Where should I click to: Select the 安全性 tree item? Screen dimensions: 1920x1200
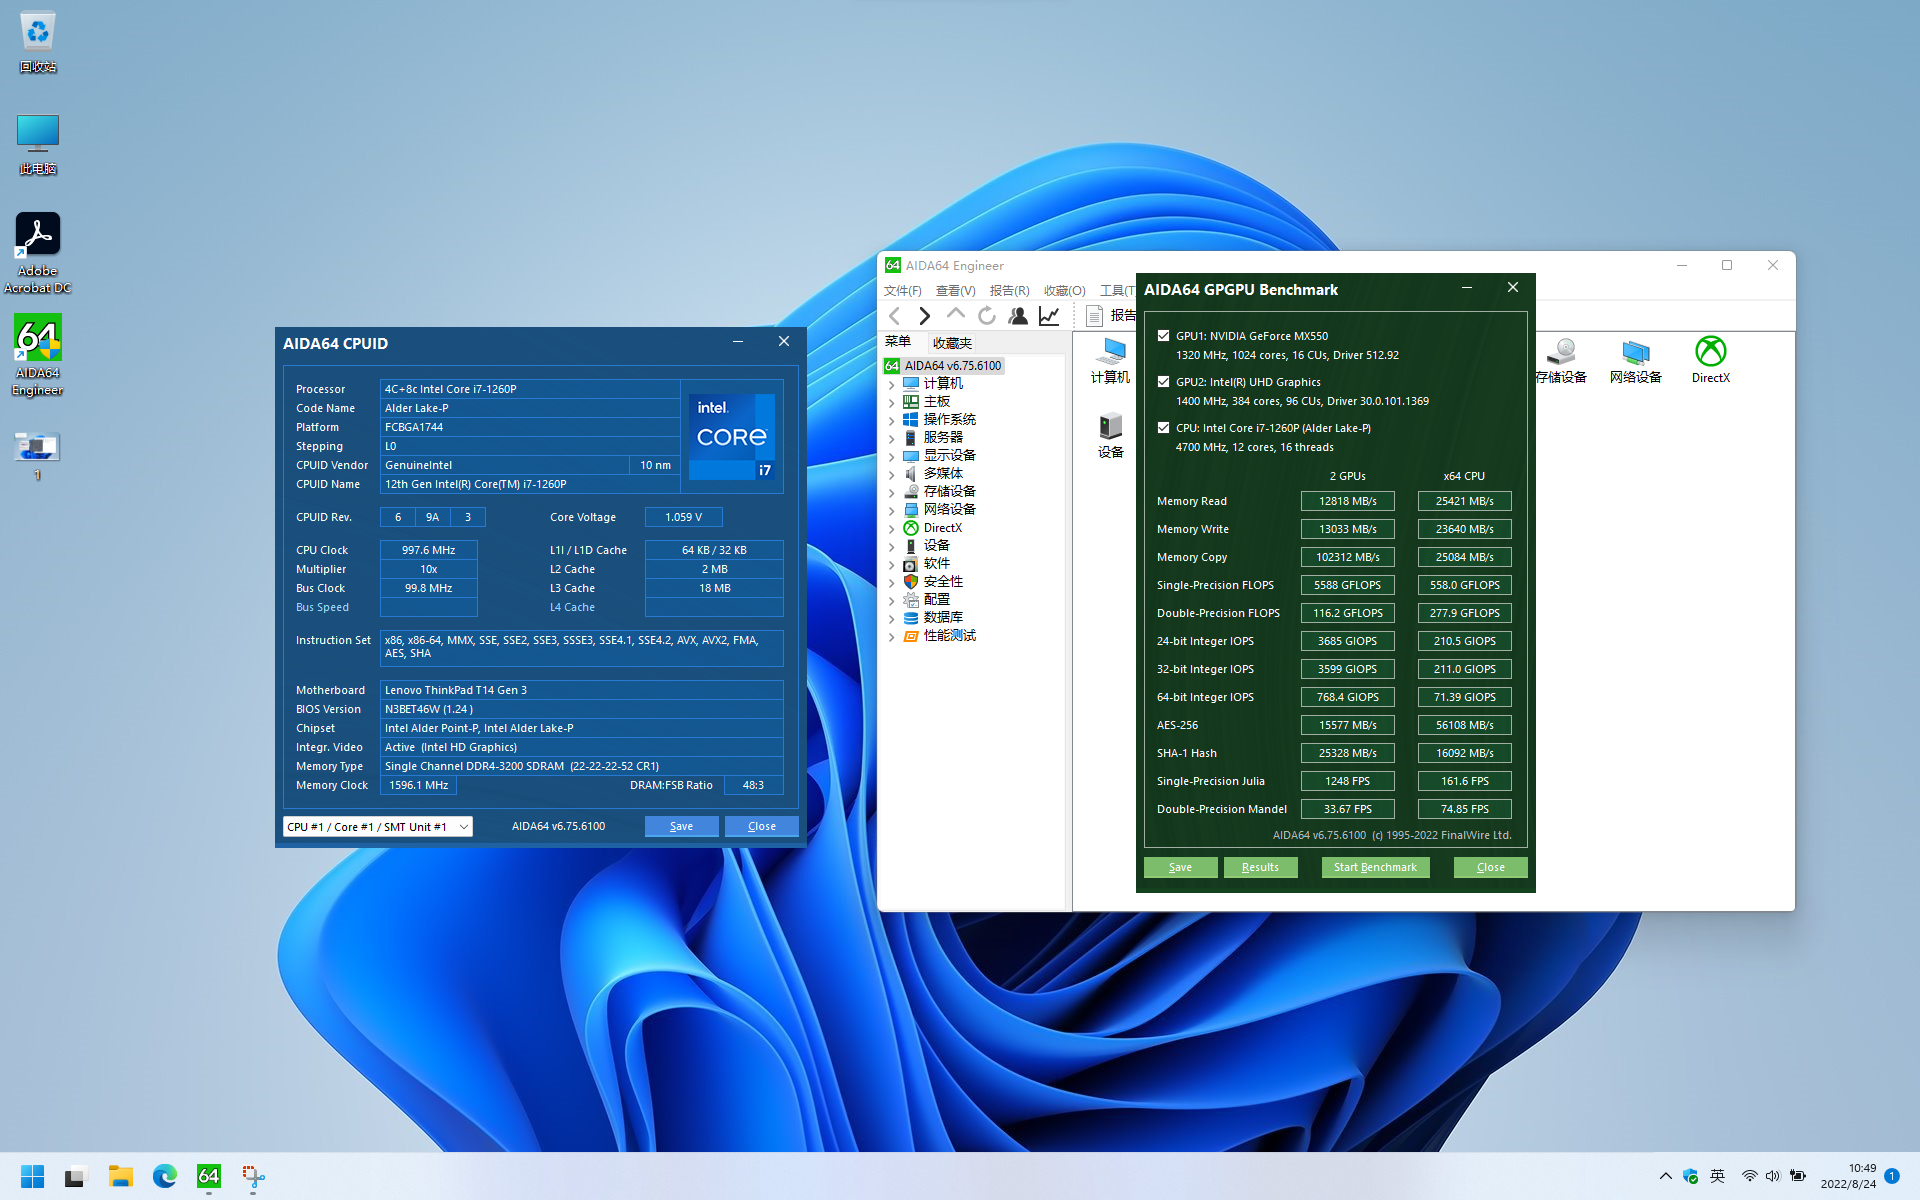932,582
